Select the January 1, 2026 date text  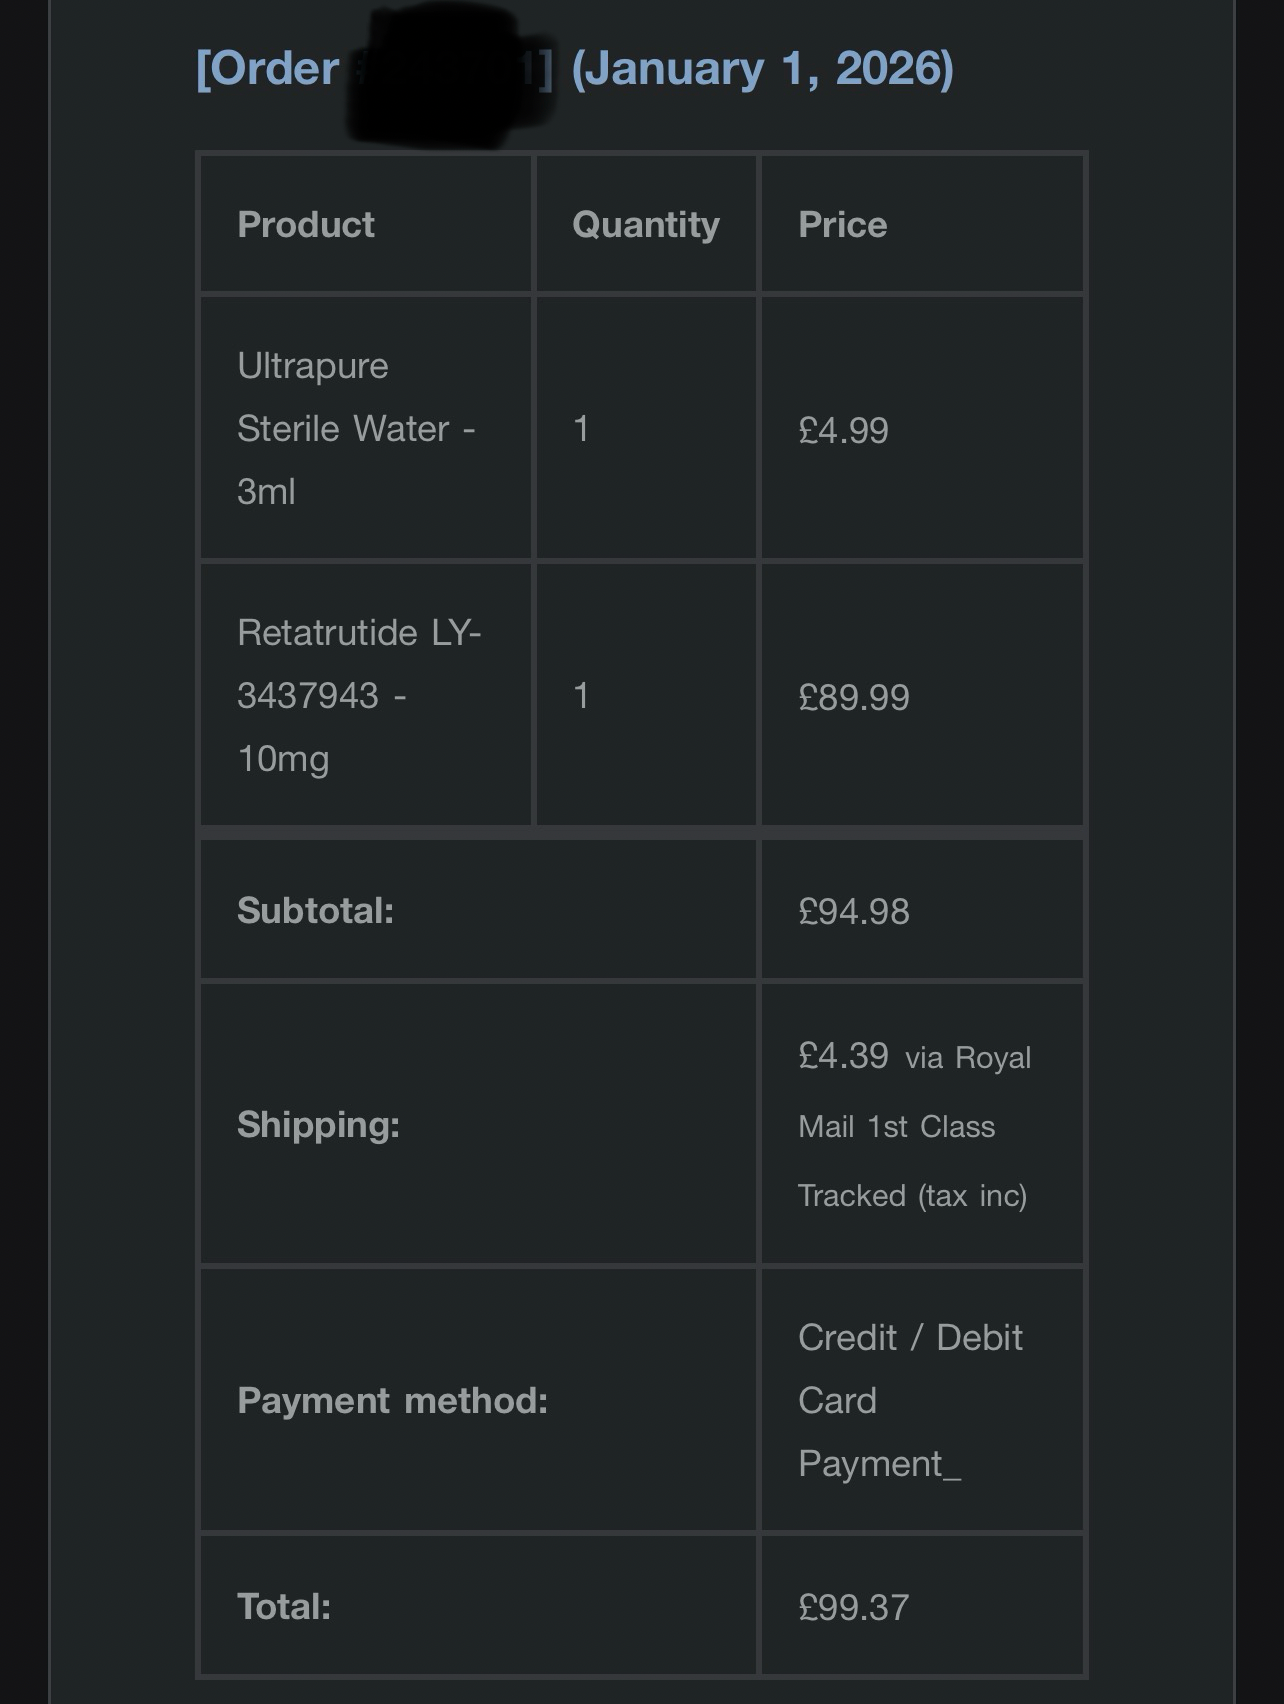tap(762, 69)
